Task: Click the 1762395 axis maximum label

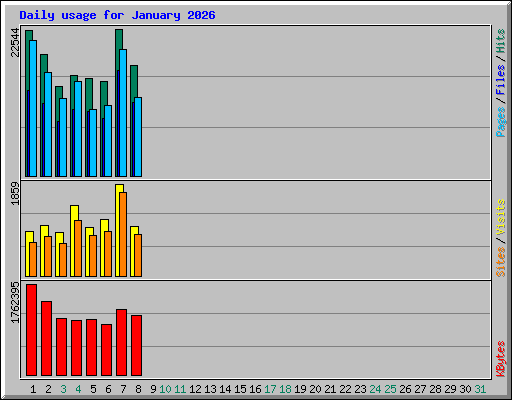Action: 15,303
